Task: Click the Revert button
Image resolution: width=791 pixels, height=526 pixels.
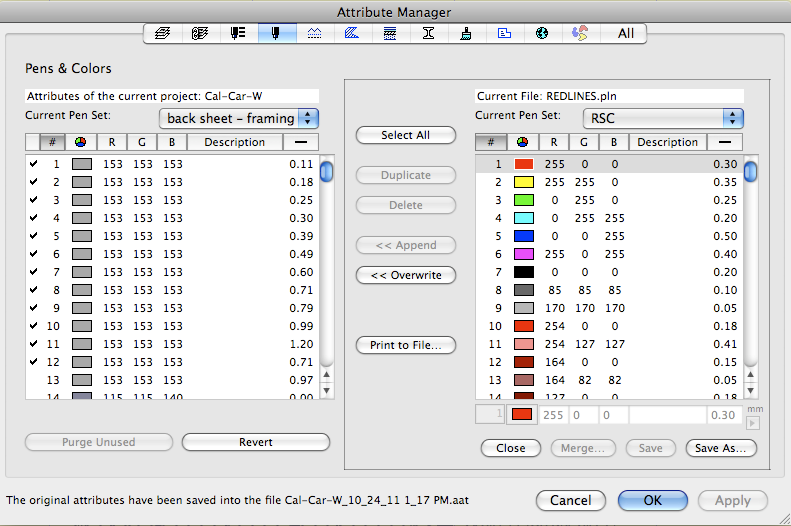Action: tap(256, 442)
